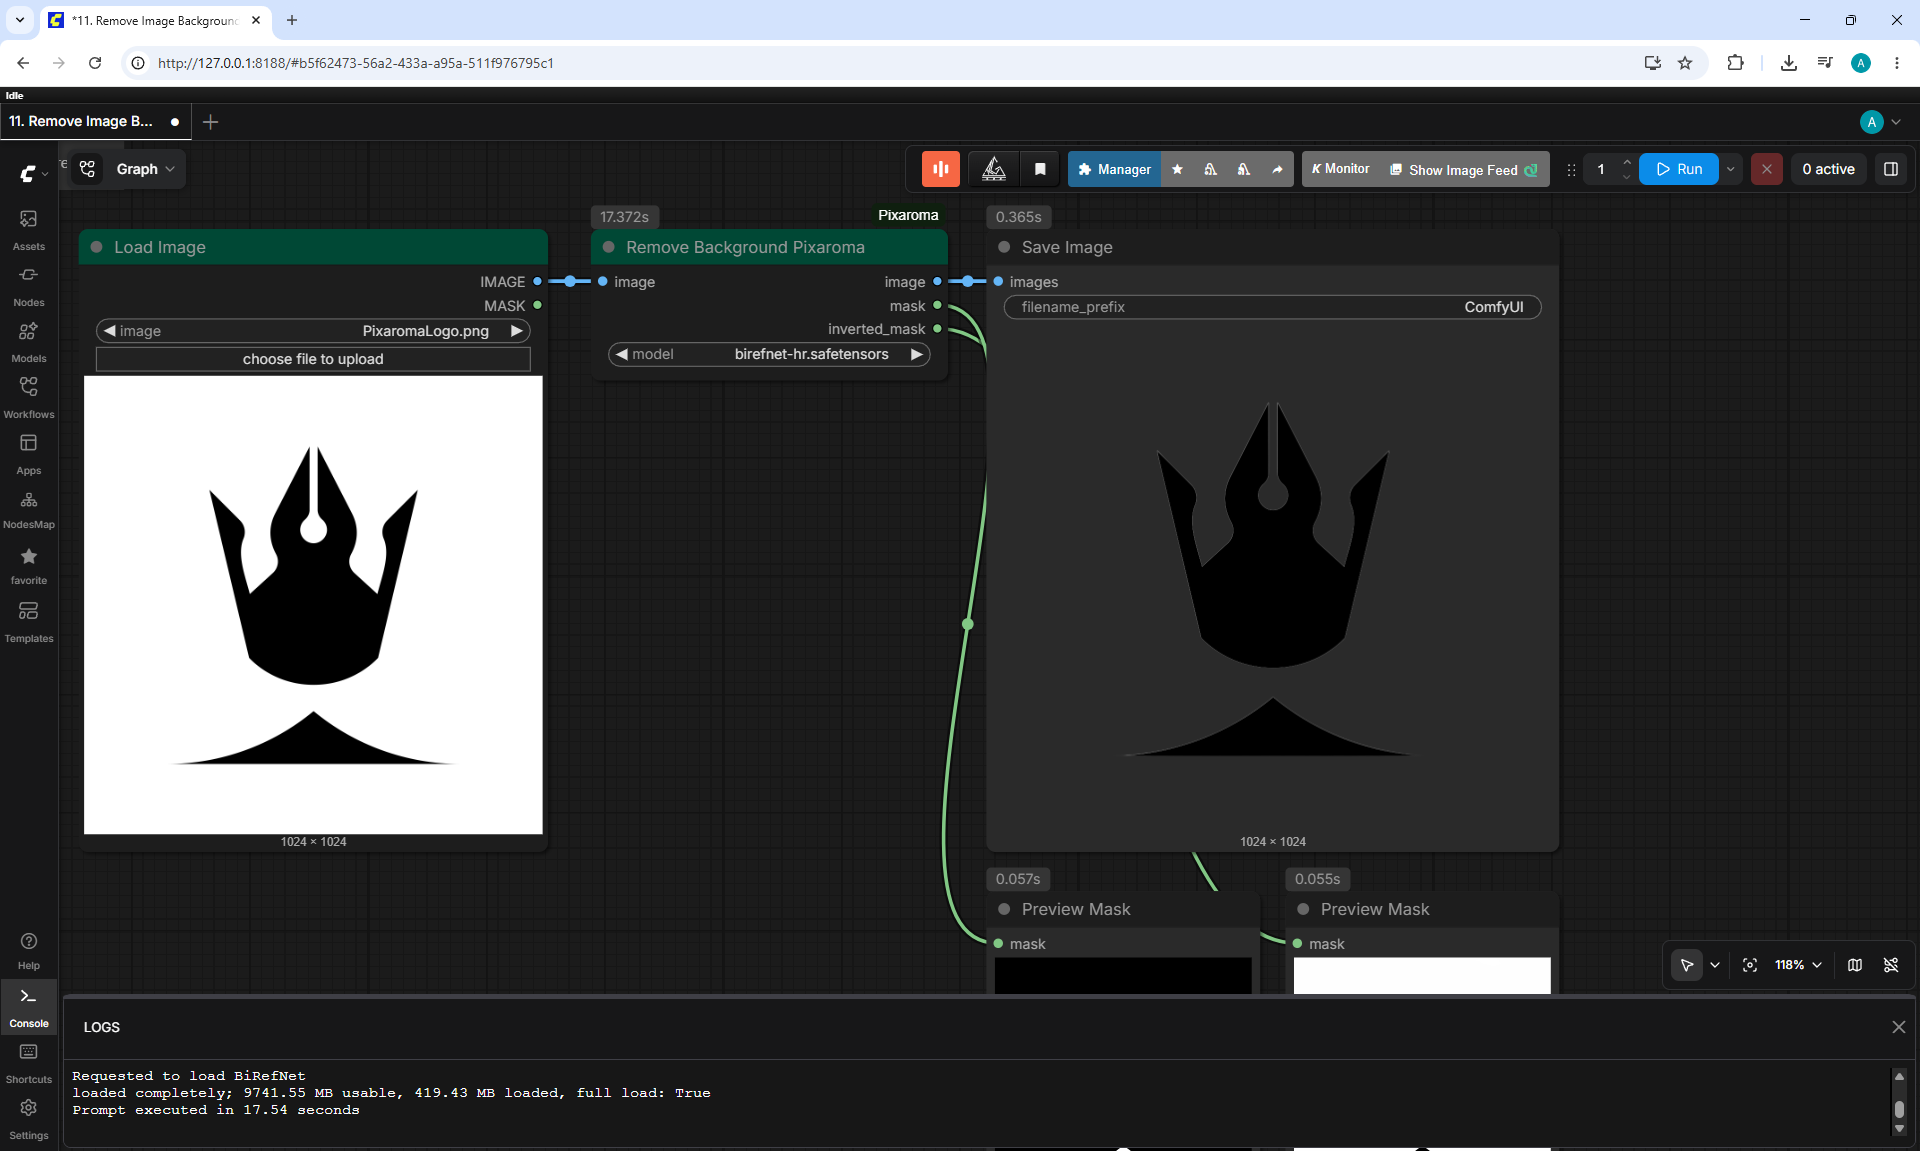The width and height of the screenshot is (1920, 1151).
Task: Open the 118% zoom dropdown
Action: [x=1798, y=965]
